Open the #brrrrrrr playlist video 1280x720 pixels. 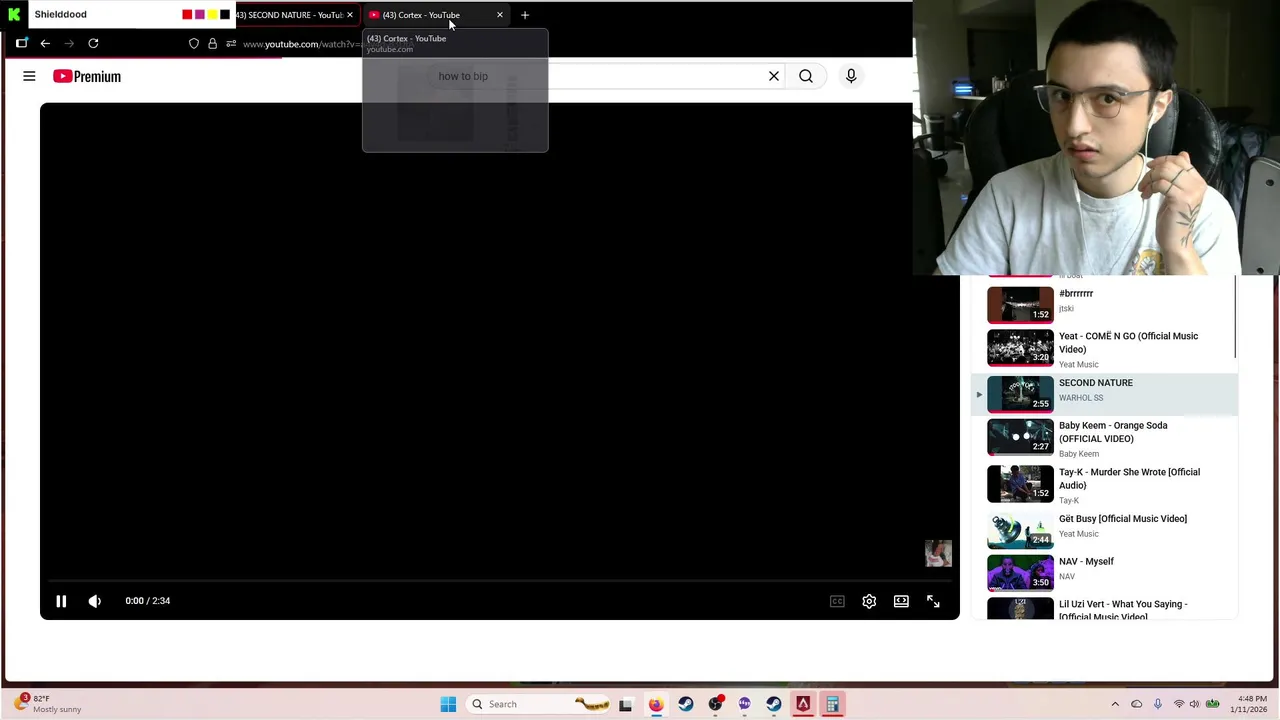[1104, 303]
